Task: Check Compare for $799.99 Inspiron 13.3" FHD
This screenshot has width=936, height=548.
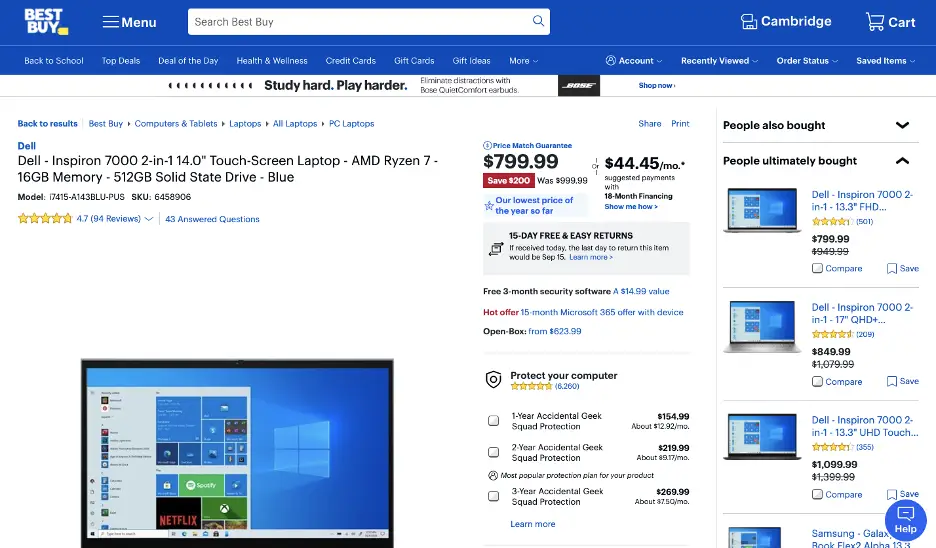Action: (x=817, y=268)
